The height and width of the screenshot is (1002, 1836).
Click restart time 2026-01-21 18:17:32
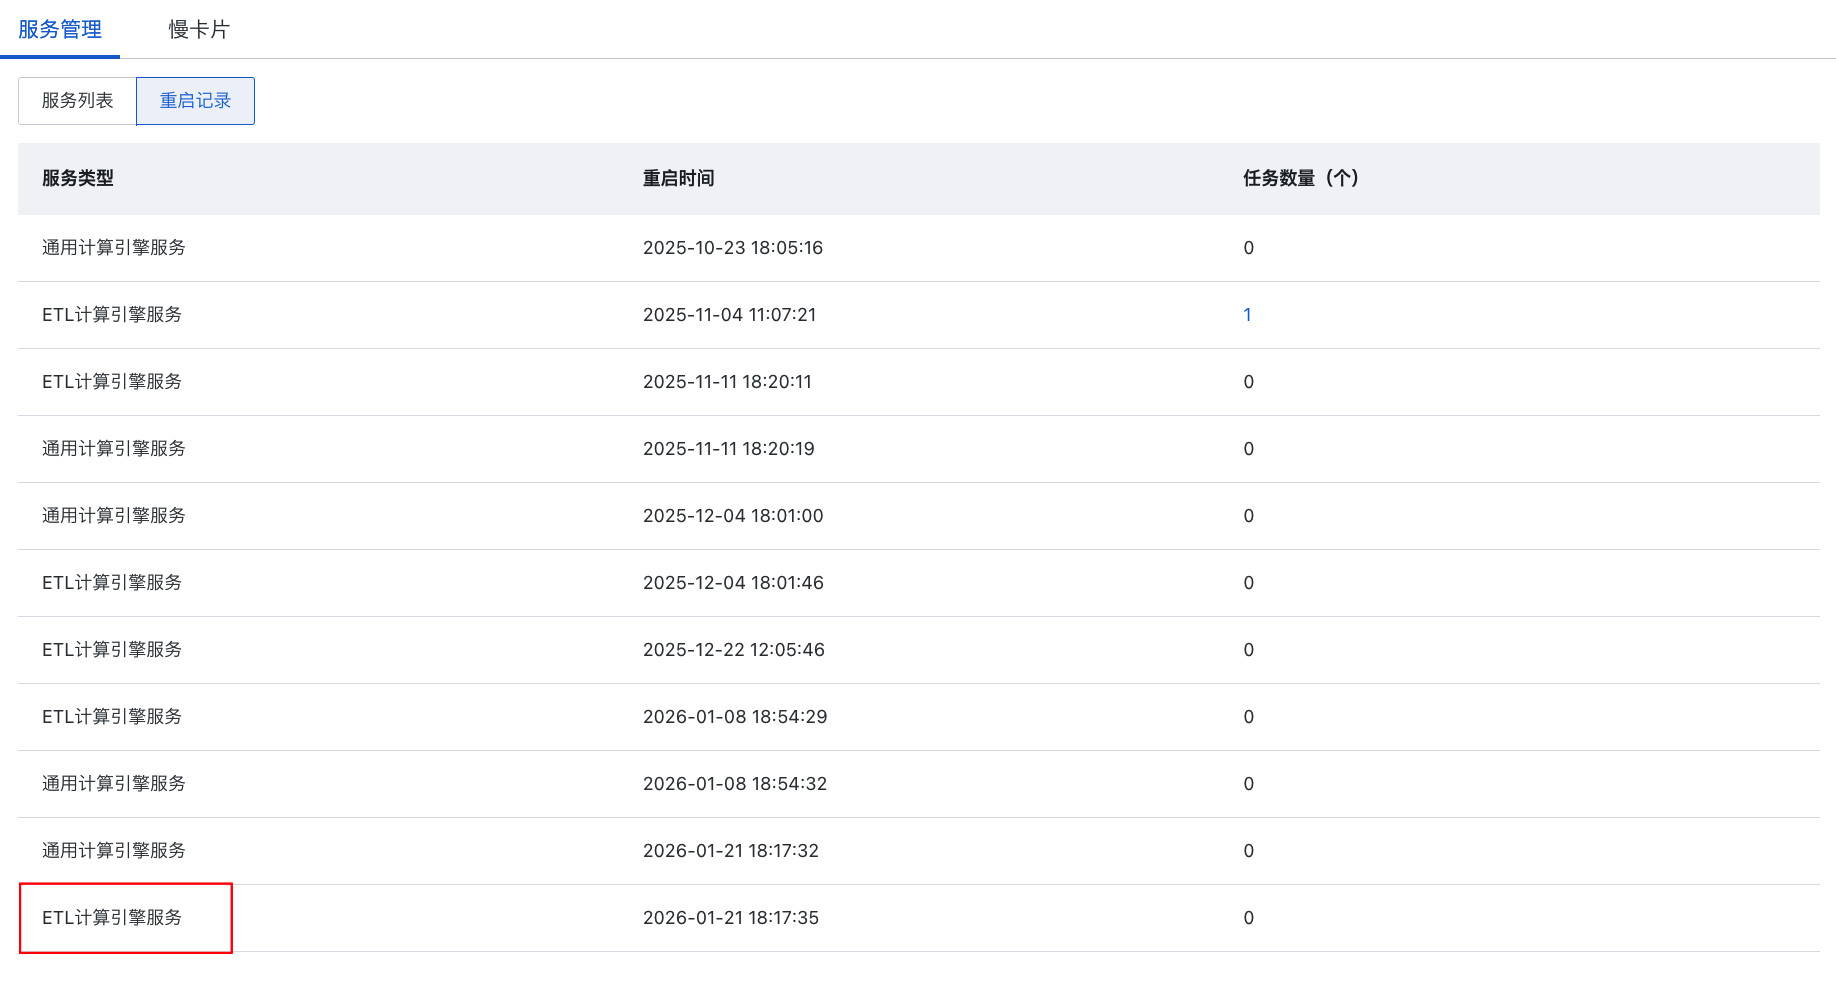(x=730, y=851)
